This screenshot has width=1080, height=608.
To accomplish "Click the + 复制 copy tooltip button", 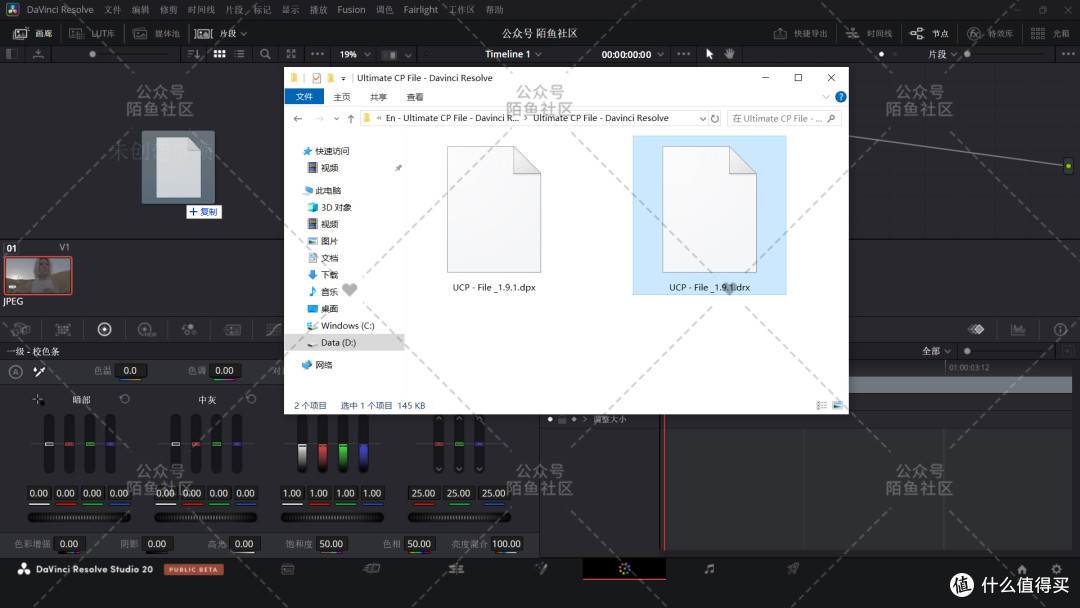I will [204, 212].
